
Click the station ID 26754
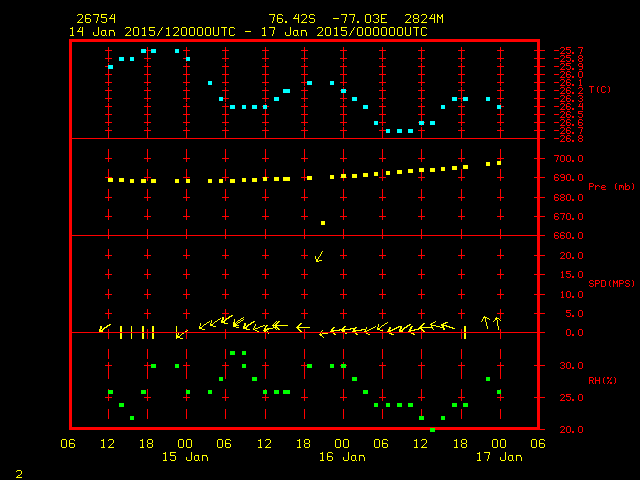pyautogui.click(x=96, y=19)
